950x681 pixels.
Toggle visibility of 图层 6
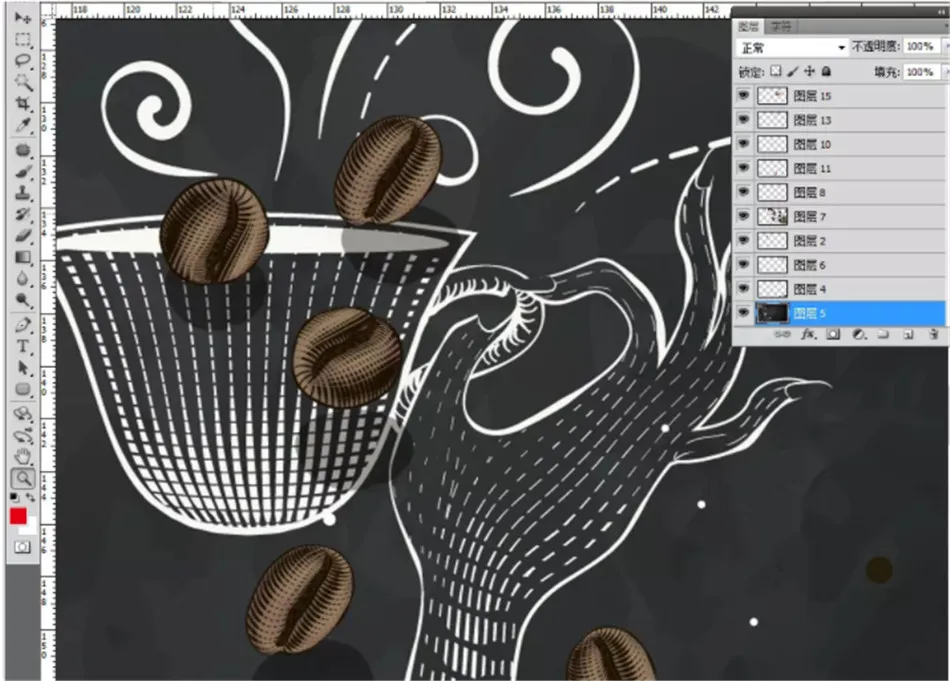pyautogui.click(x=743, y=265)
